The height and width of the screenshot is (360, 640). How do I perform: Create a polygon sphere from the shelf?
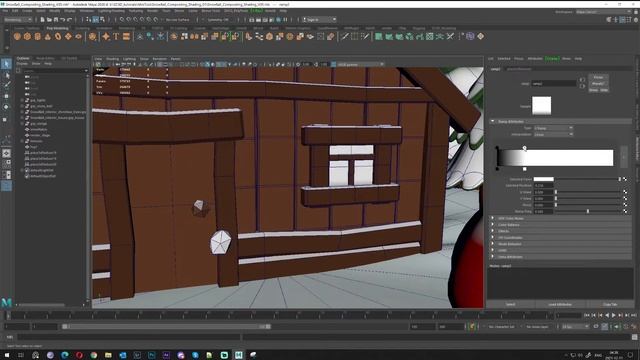click(x=17, y=37)
